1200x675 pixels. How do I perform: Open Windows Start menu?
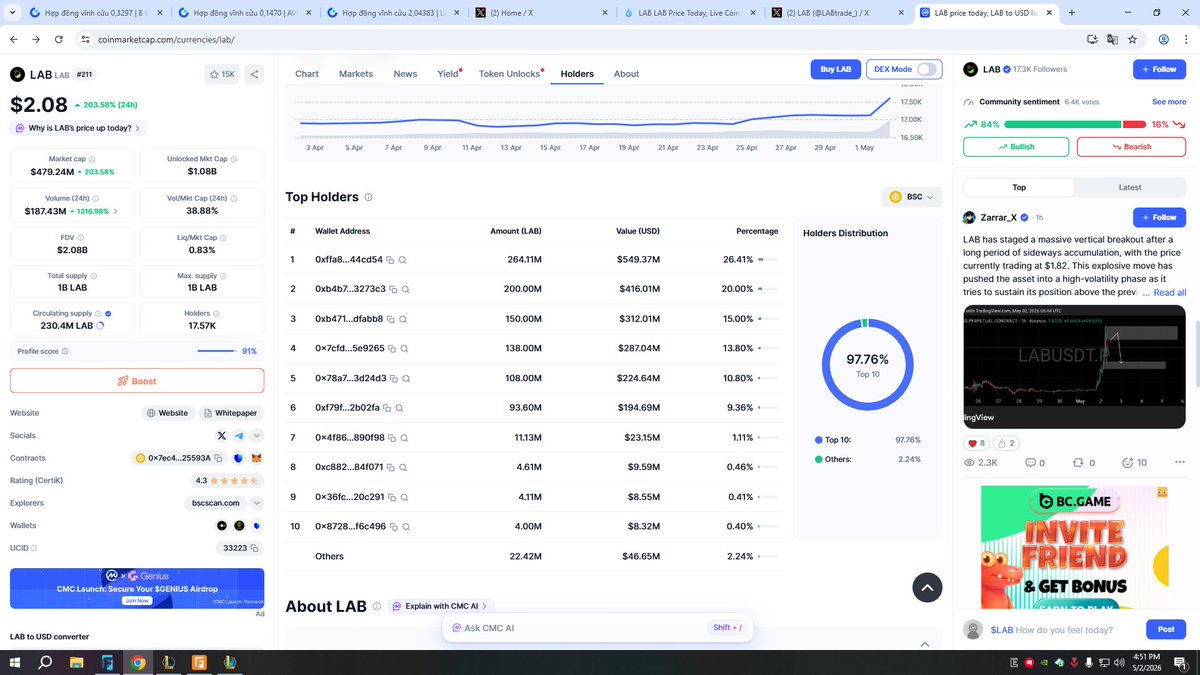click(14, 662)
